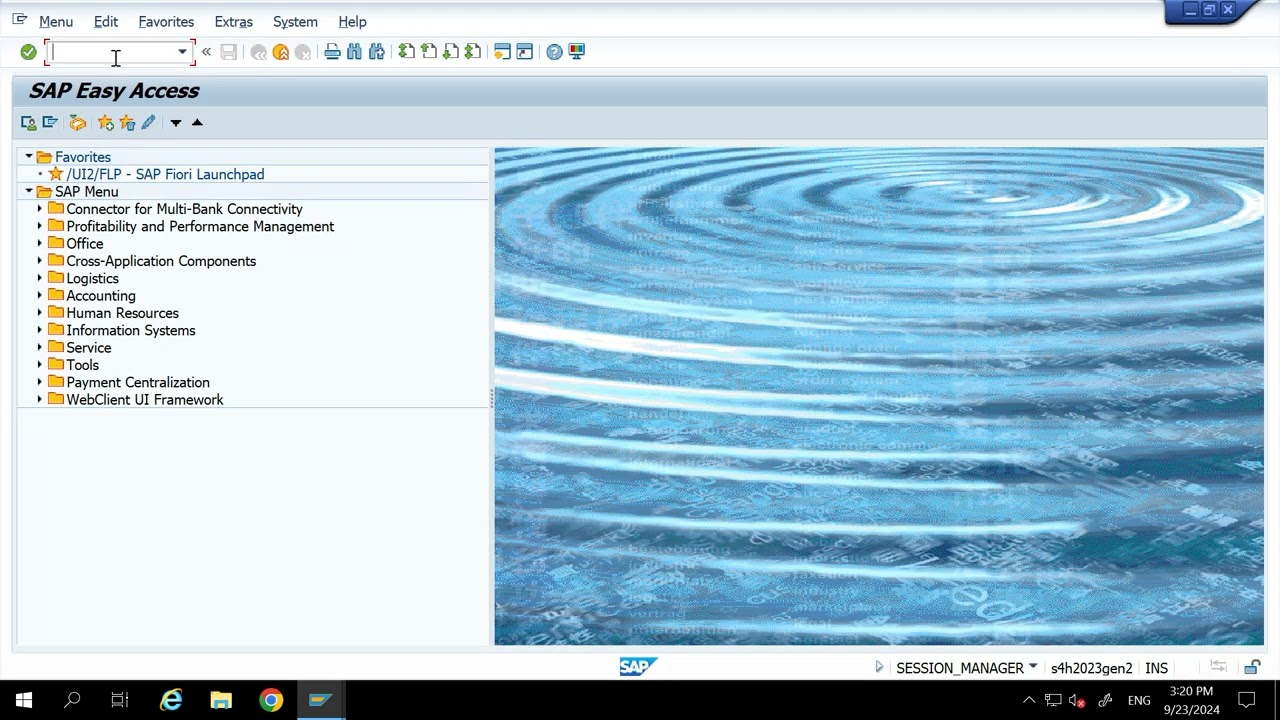Image resolution: width=1280 pixels, height=720 pixels.
Task: Click the Save diskette icon
Action: coord(229,52)
